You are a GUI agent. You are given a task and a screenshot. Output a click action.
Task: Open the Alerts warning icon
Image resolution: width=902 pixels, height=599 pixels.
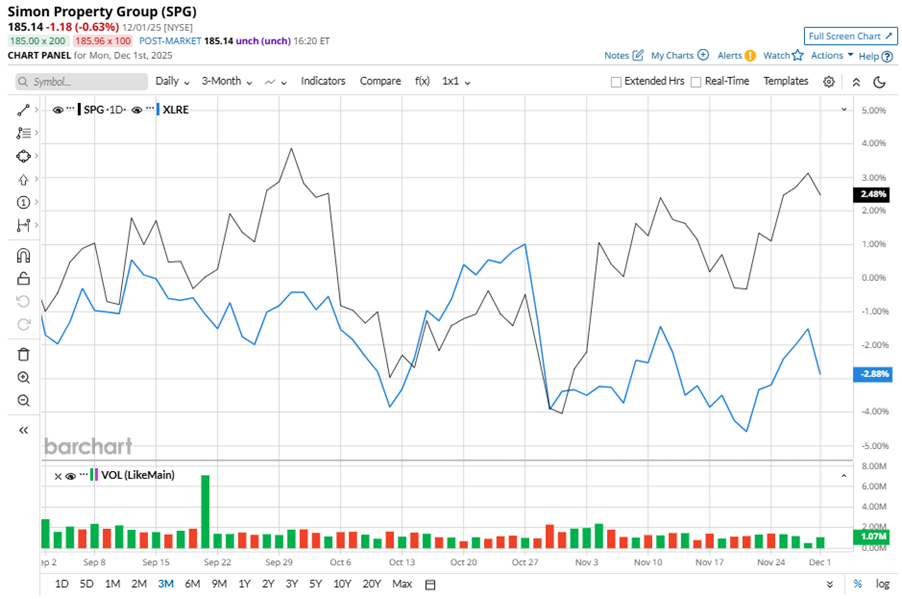pyautogui.click(x=750, y=55)
